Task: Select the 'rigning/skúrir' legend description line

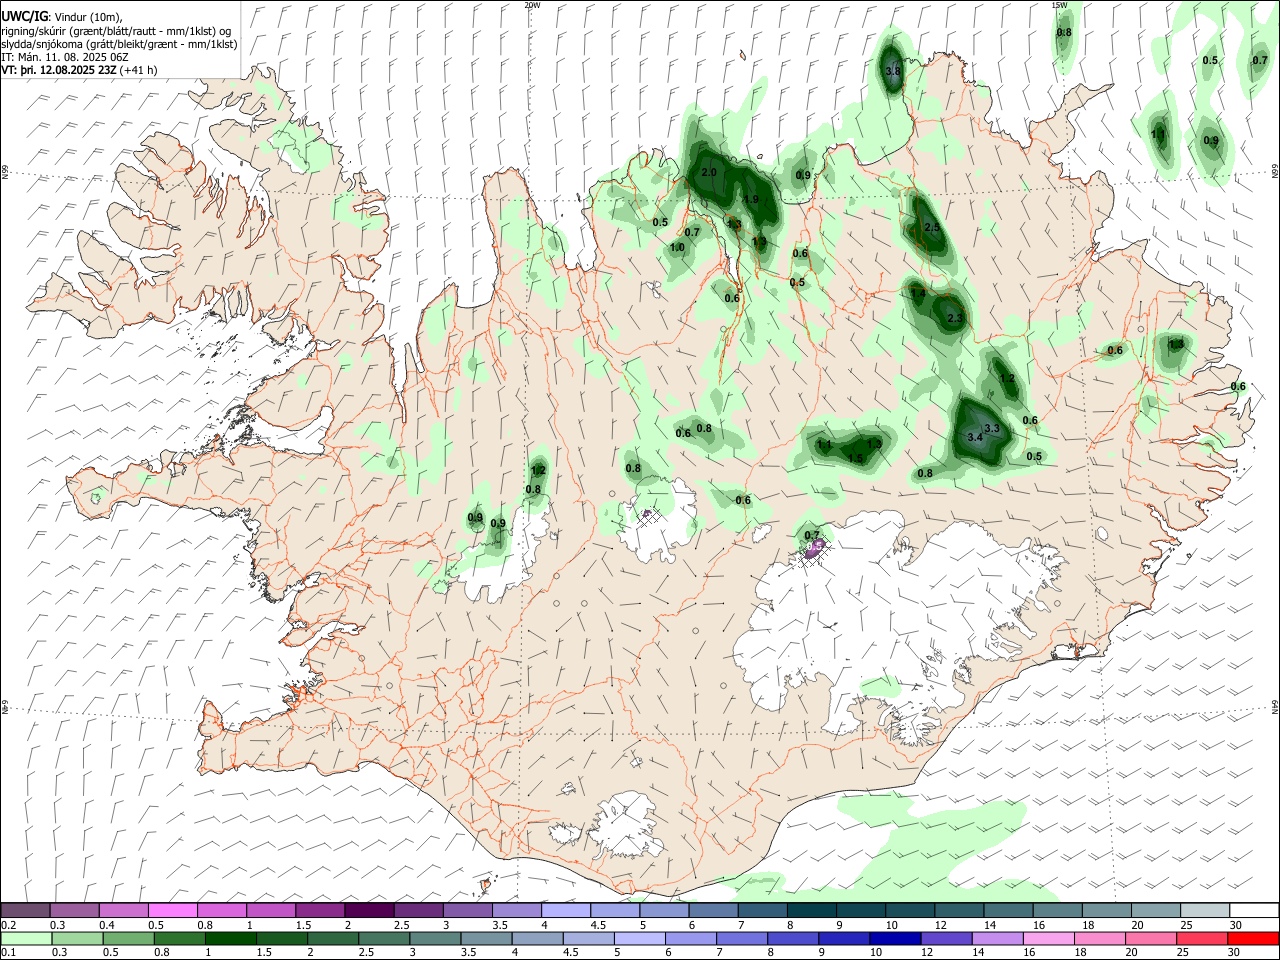Action: pyautogui.click(x=116, y=31)
